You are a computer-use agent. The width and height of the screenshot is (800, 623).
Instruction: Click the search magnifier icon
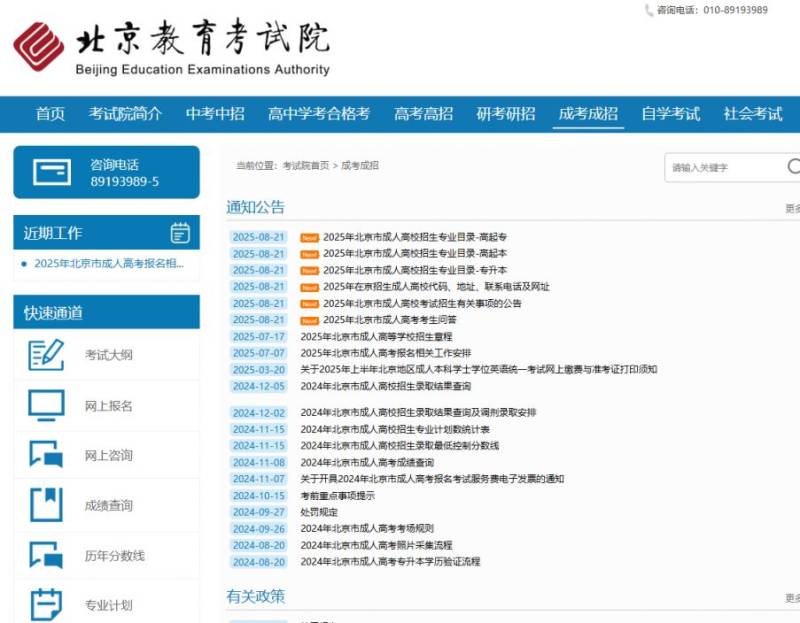[794, 167]
